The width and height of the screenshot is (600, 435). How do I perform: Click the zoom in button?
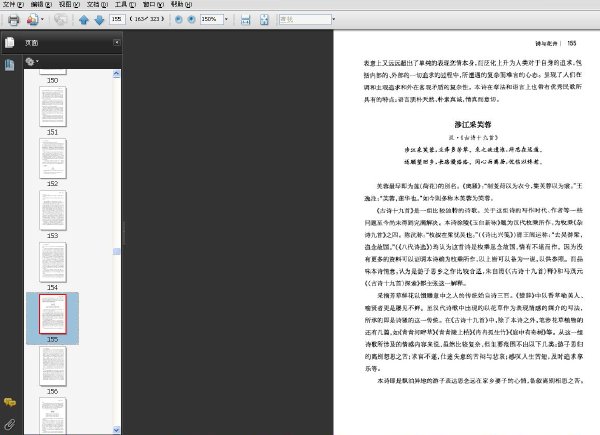pos(192,19)
